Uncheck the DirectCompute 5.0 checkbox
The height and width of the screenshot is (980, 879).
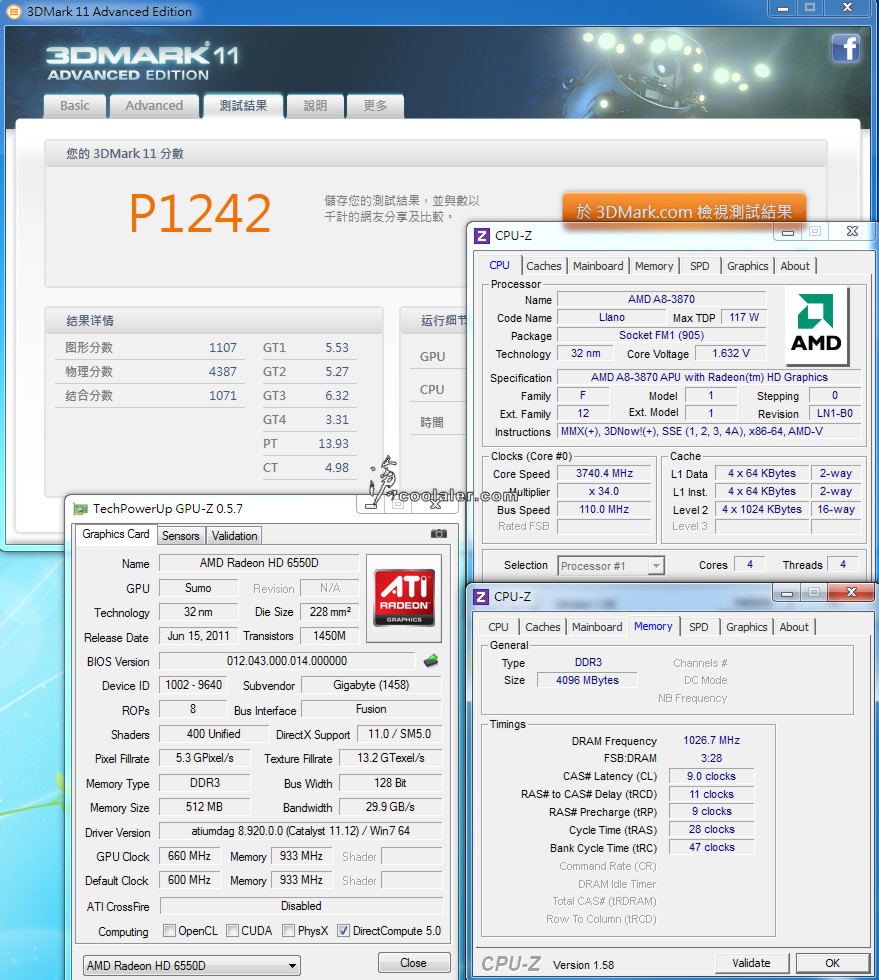click(343, 931)
